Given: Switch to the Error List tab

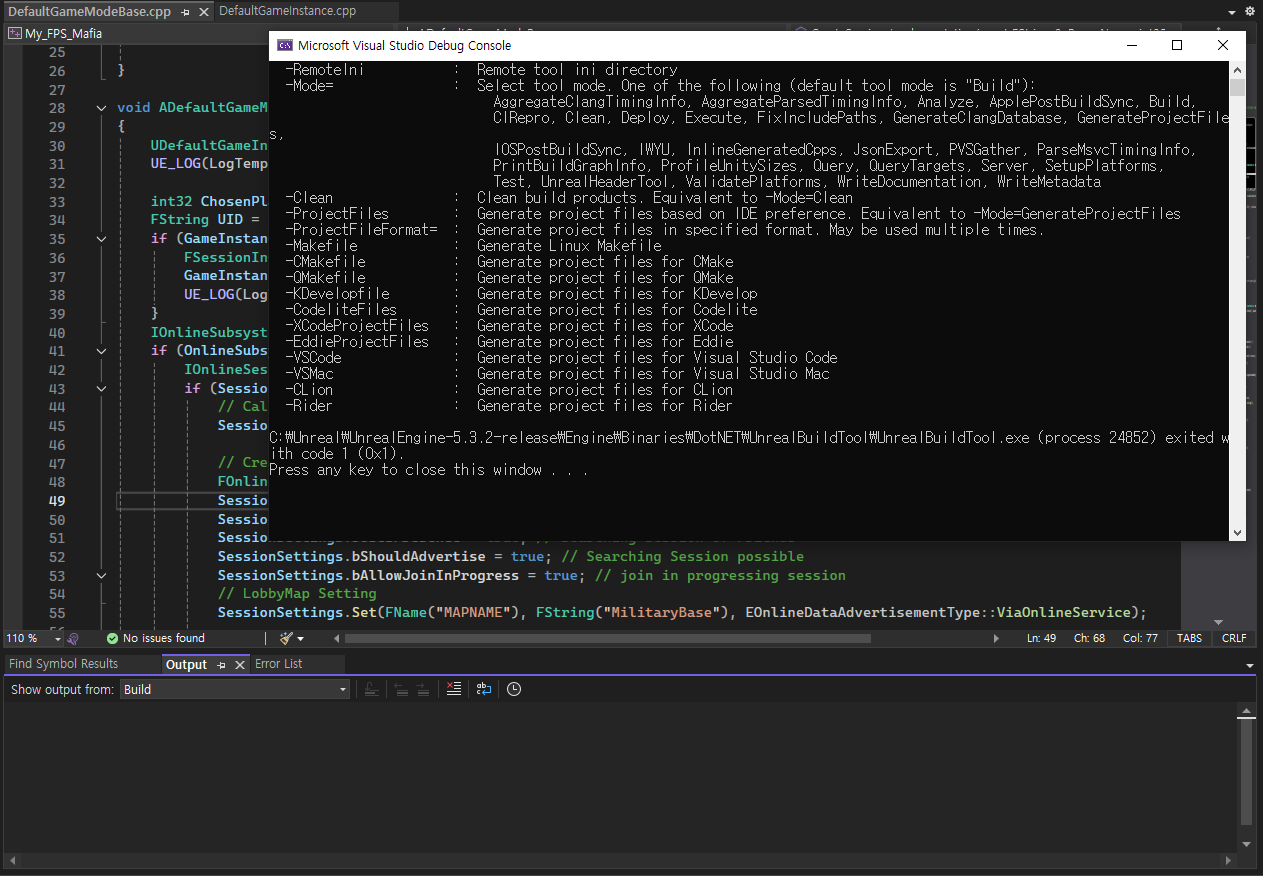Looking at the screenshot, I should [x=278, y=664].
